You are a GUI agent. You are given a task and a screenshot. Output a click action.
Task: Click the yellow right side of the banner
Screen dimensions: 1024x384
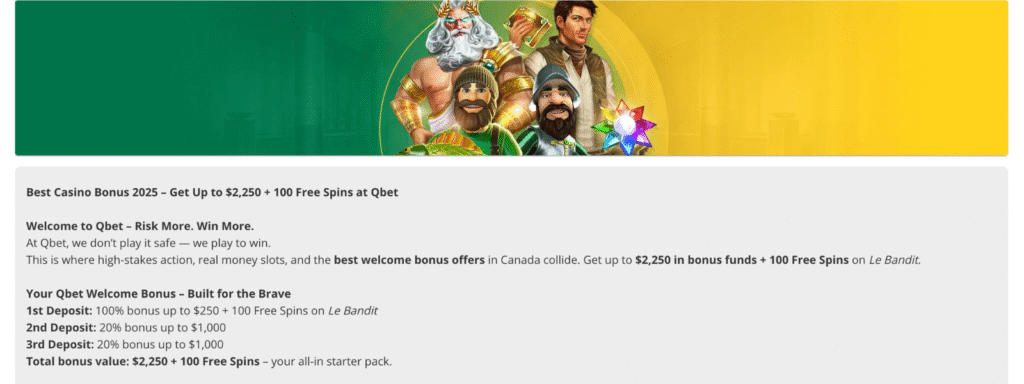pos(836,78)
